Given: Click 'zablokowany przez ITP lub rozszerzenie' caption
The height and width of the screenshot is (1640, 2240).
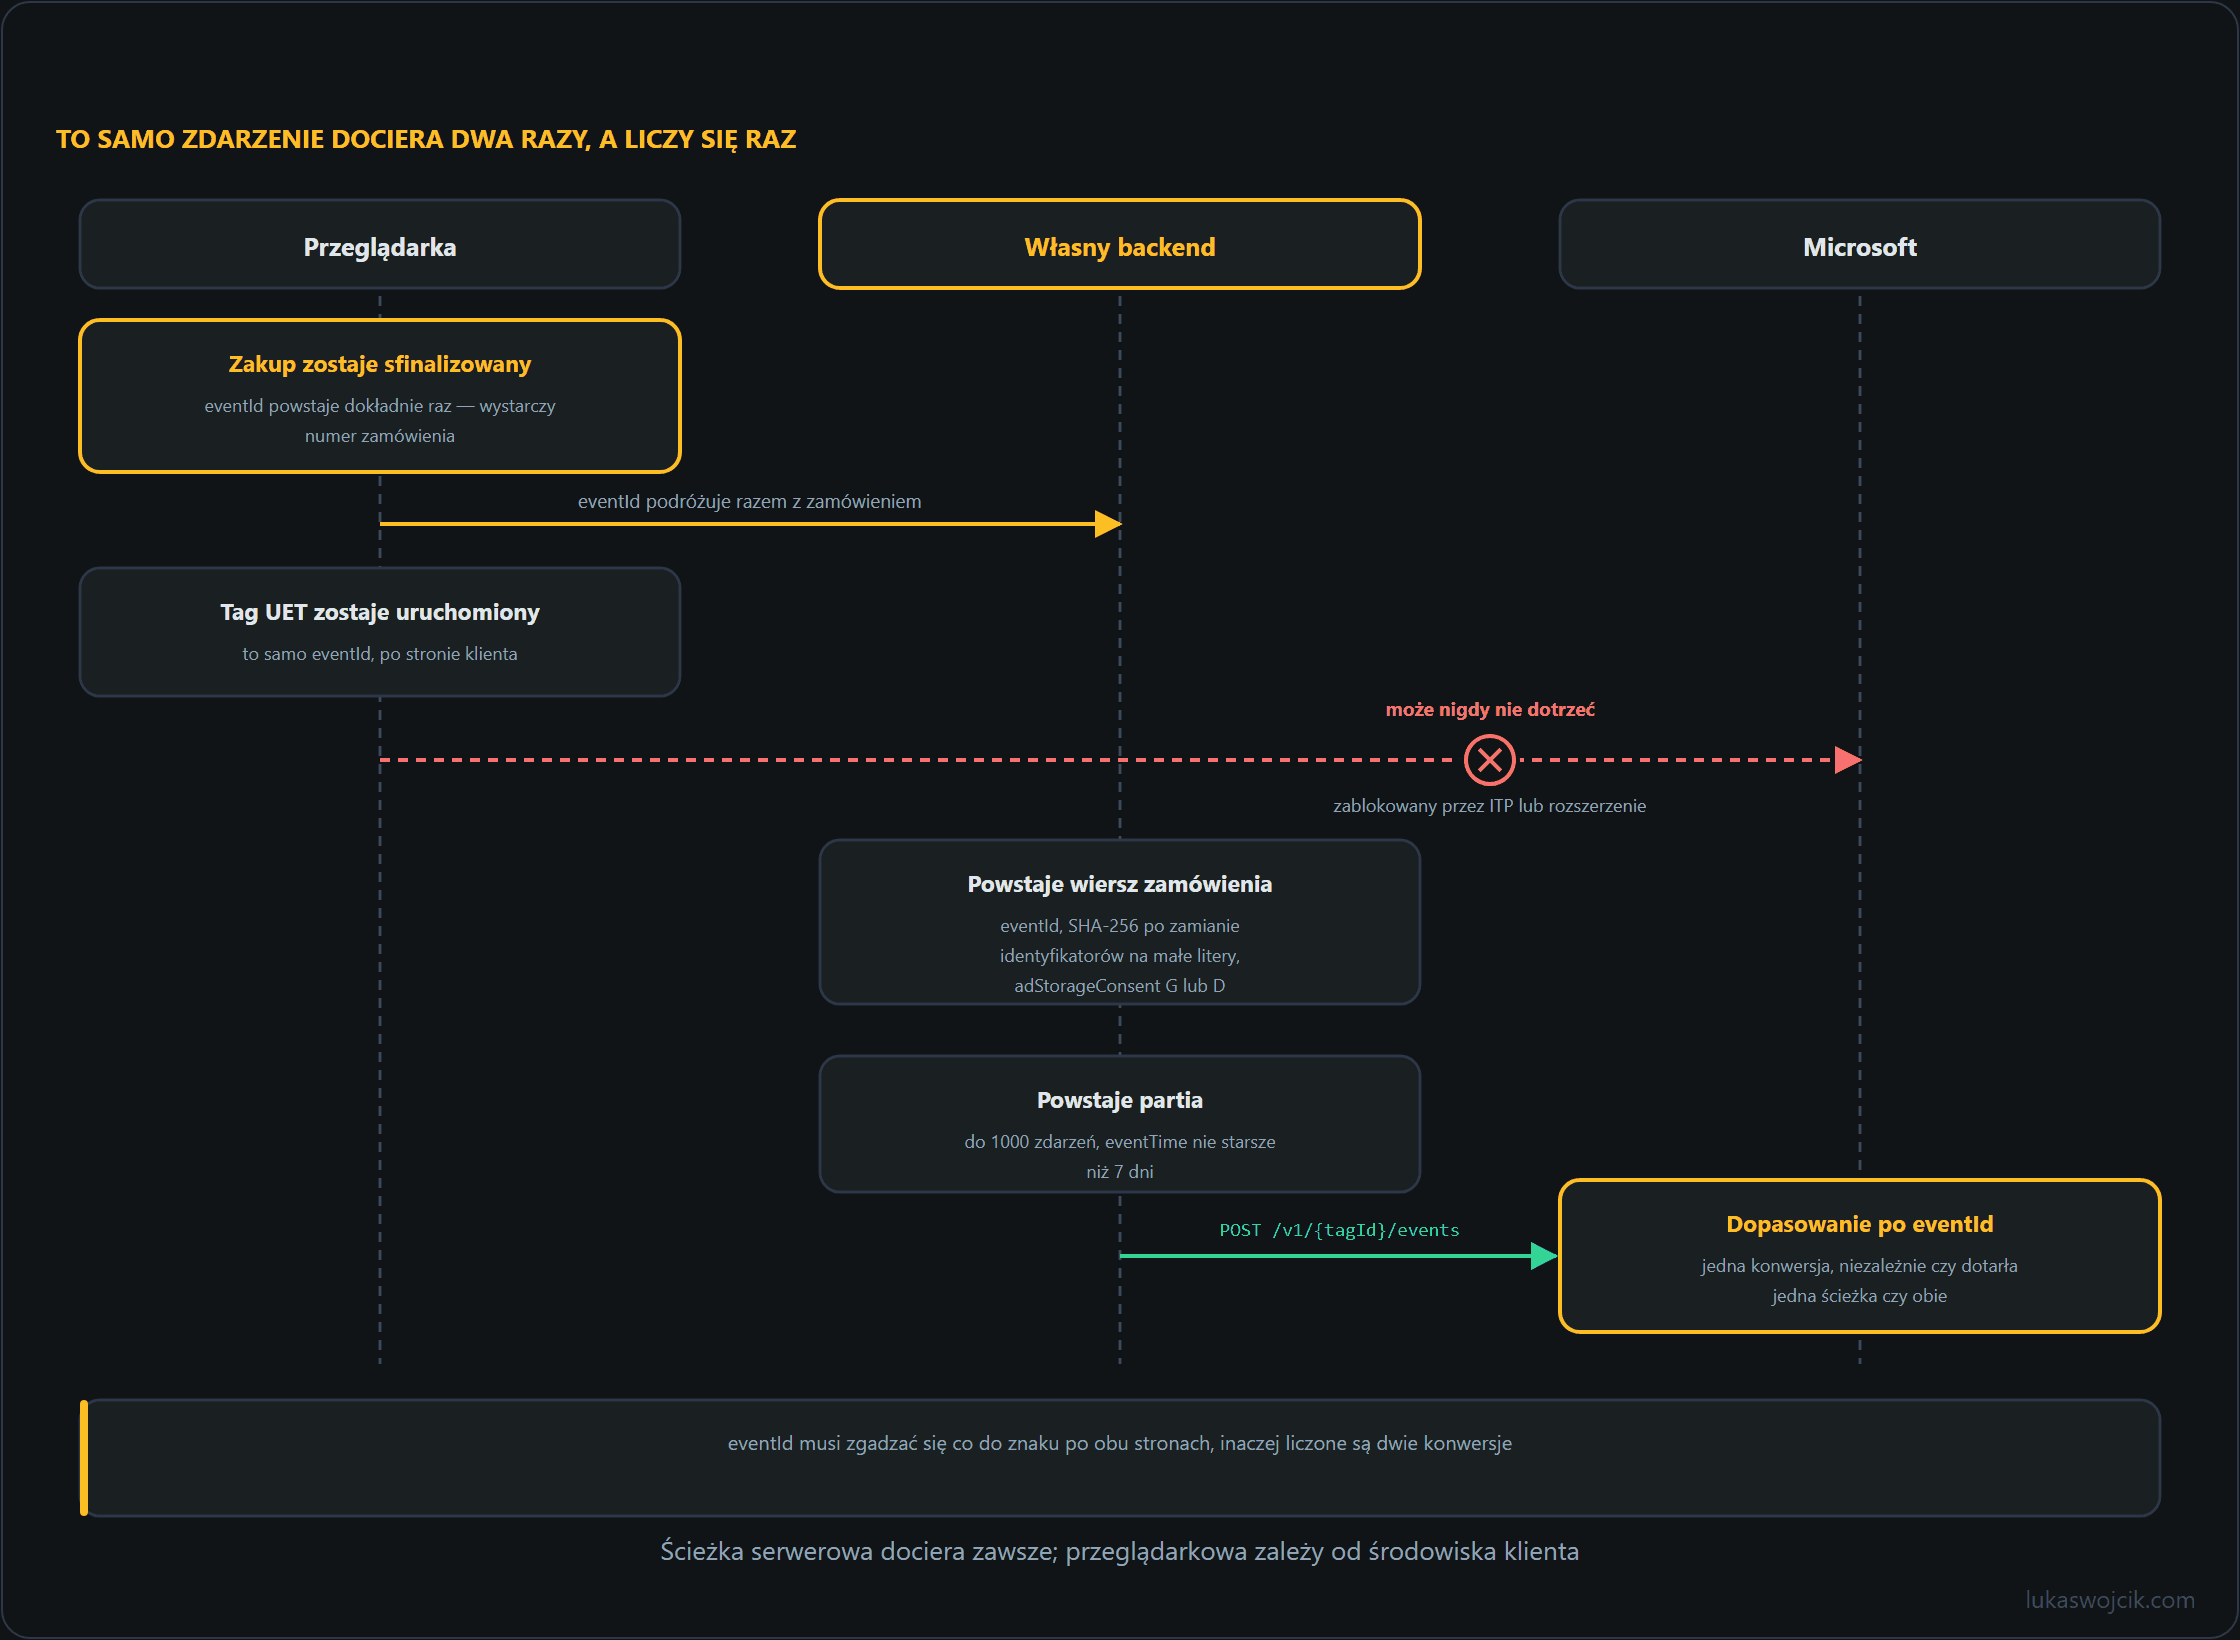Looking at the screenshot, I should [x=1490, y=806].
